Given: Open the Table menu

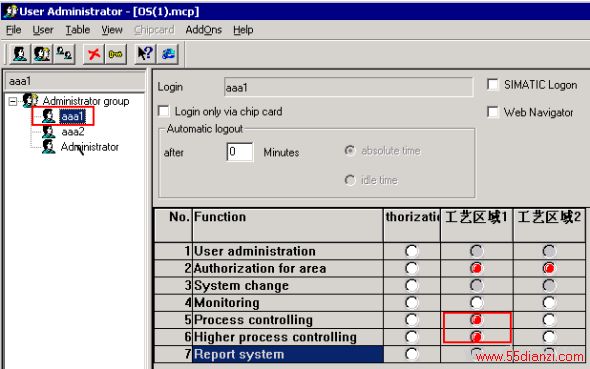Looking at the screenshot, I should pos(78,30).
